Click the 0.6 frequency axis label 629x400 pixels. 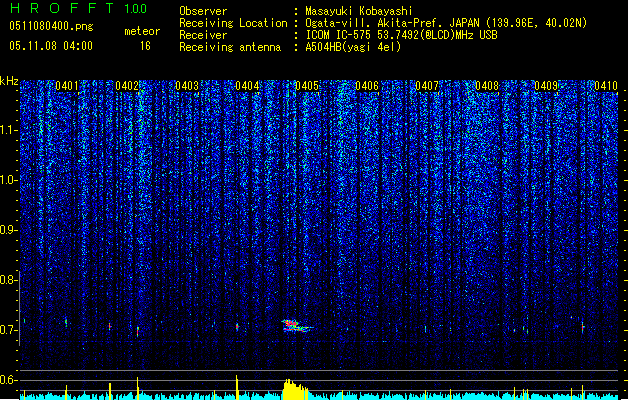click(x=8, y=380)
